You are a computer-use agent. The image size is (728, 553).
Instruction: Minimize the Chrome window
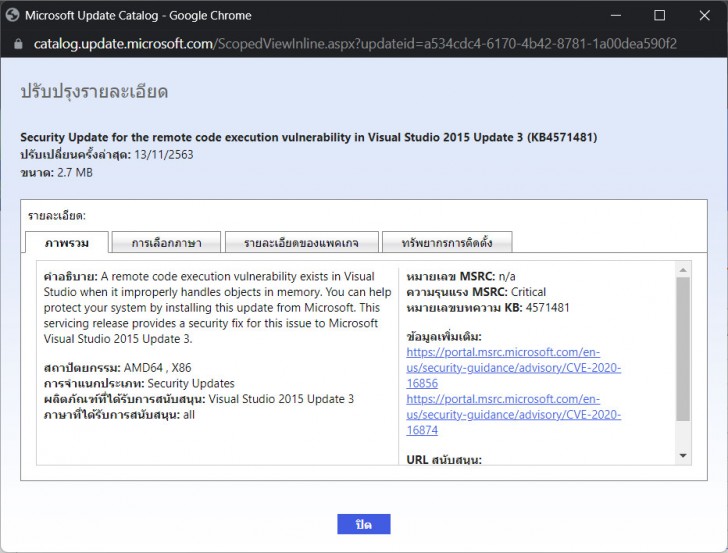[x=616, y=15]
